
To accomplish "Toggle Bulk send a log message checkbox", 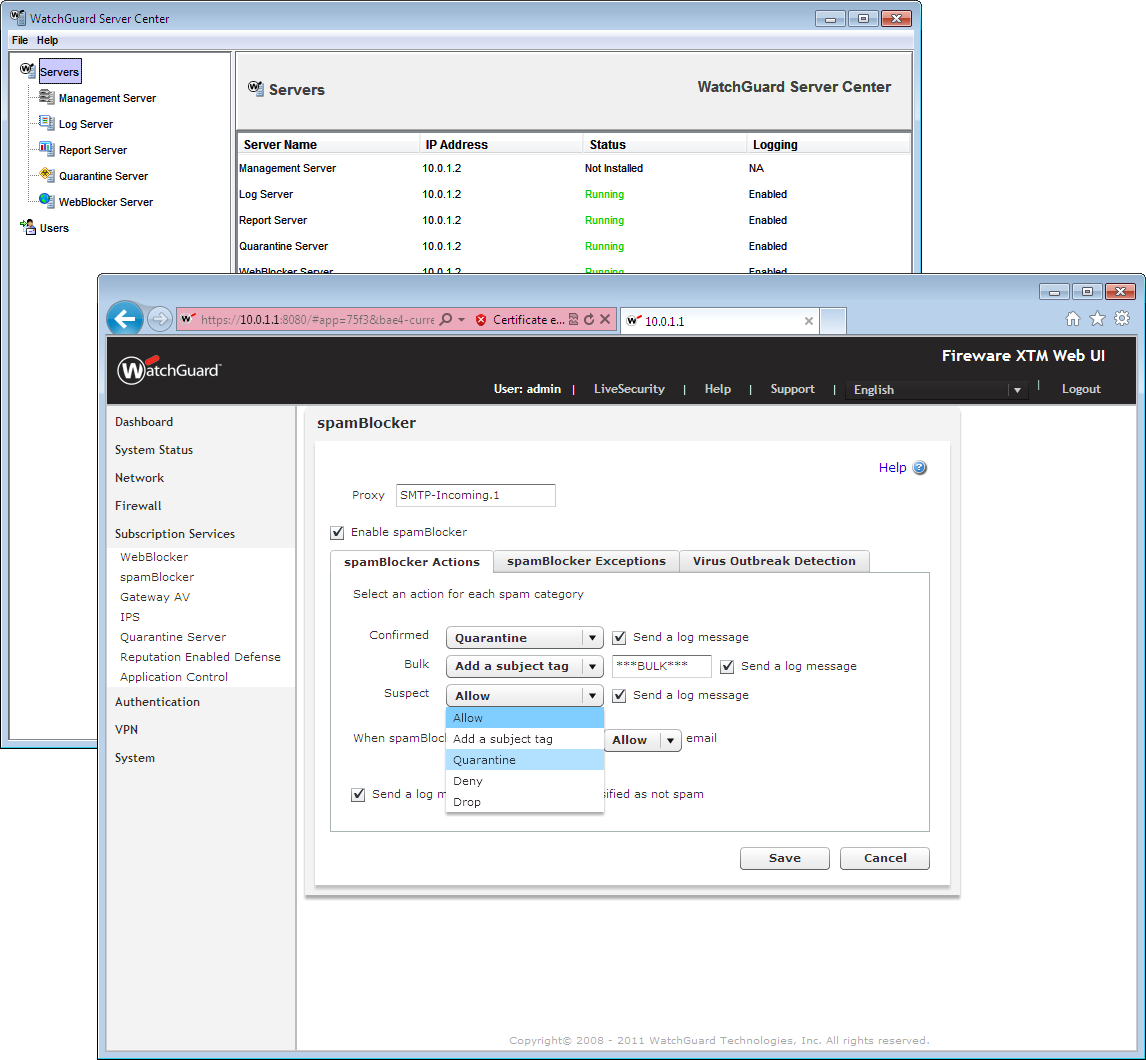I will (727, 667).
